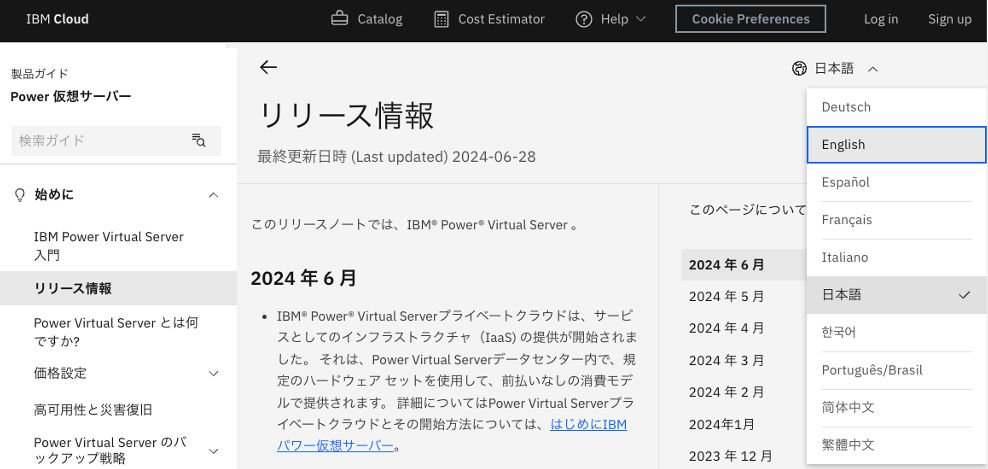Jump to 2023 年 12 月 in page outline

point(730,455)
